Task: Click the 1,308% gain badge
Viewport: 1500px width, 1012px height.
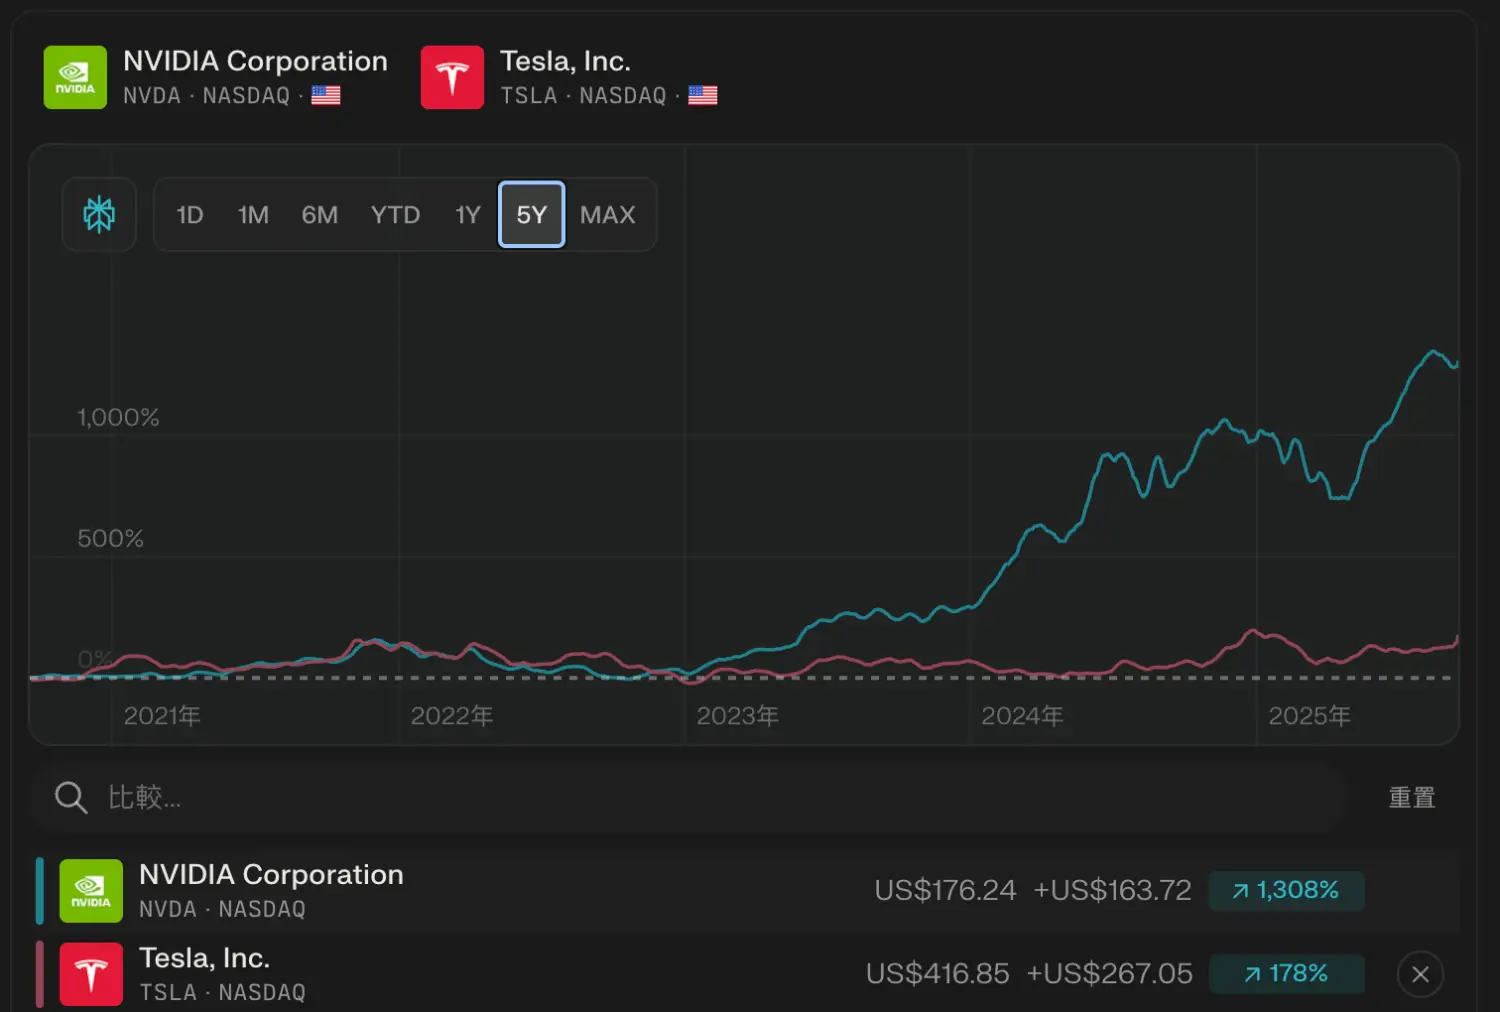Action: (1286, 890)
